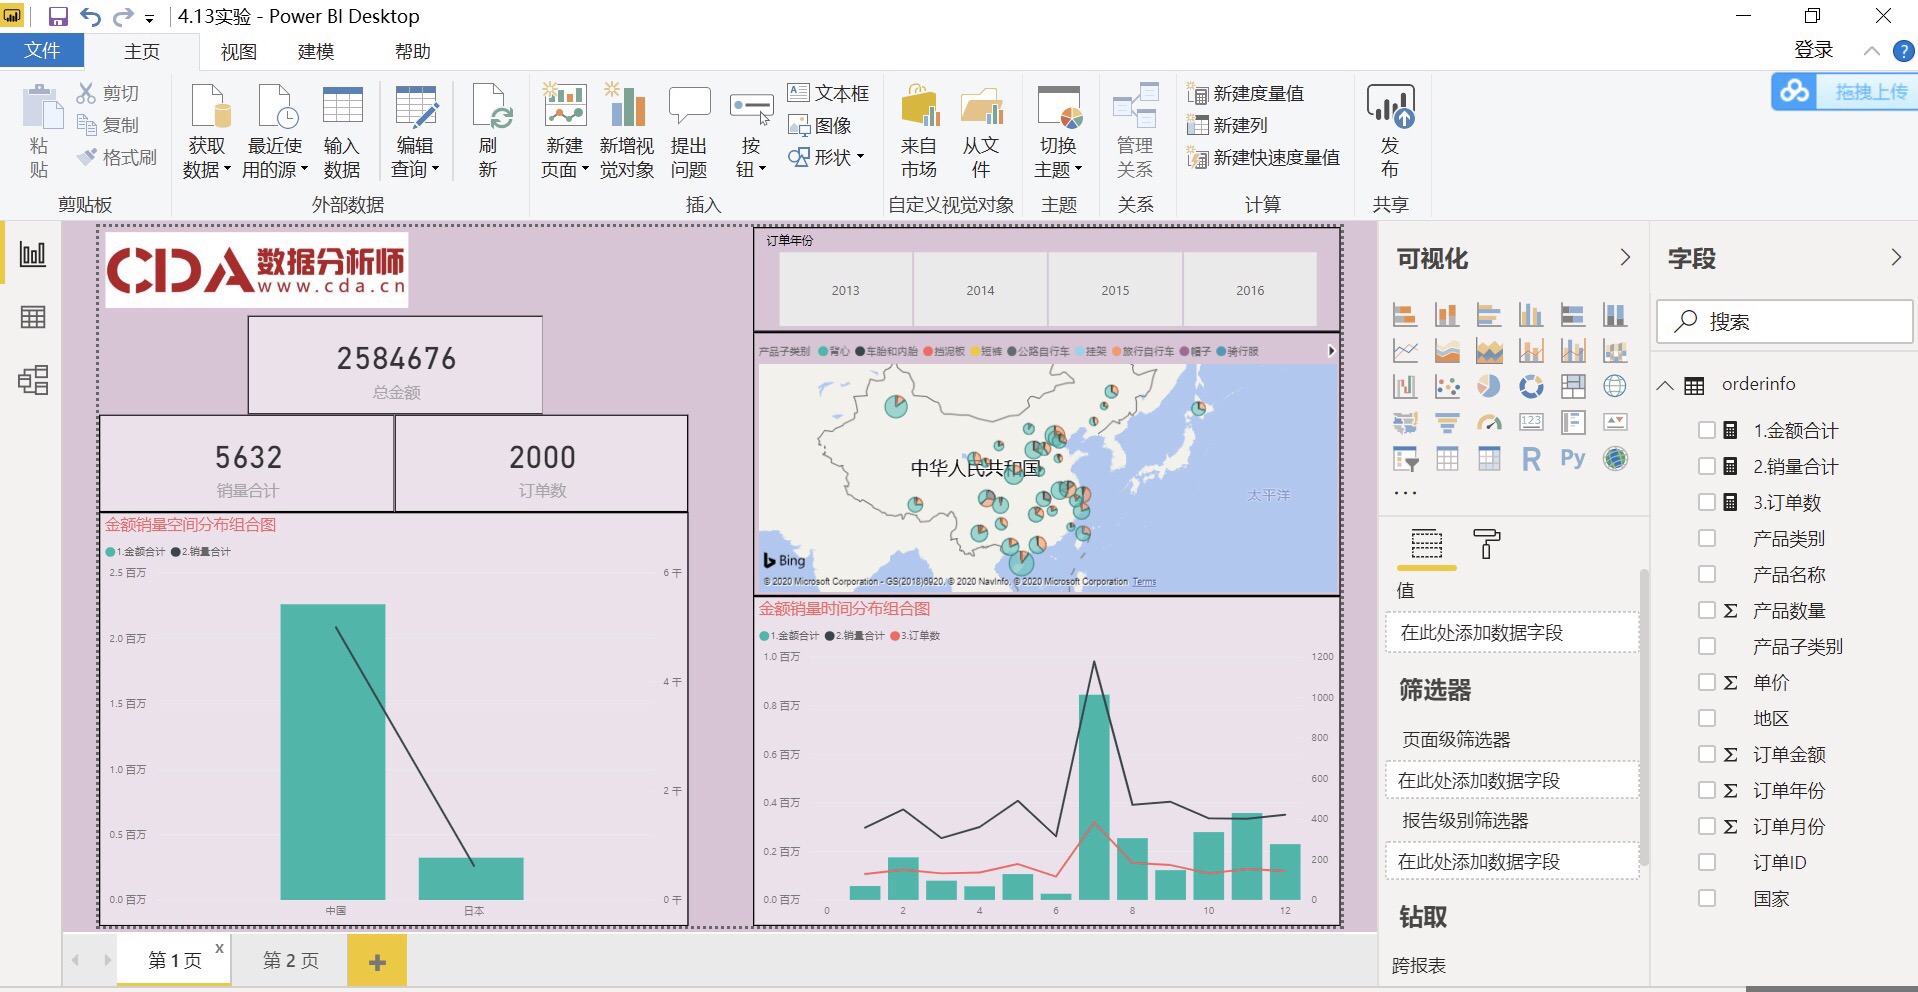Image resolution: width=1918 pixels, height=992 pixels.
Task: Switch to Model view in left sidebar
Action: pos(33,380)
